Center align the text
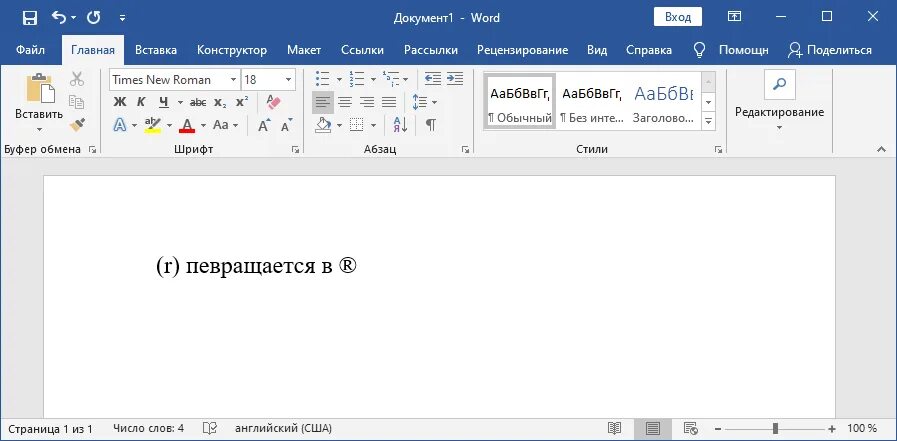 coord(344,102)
